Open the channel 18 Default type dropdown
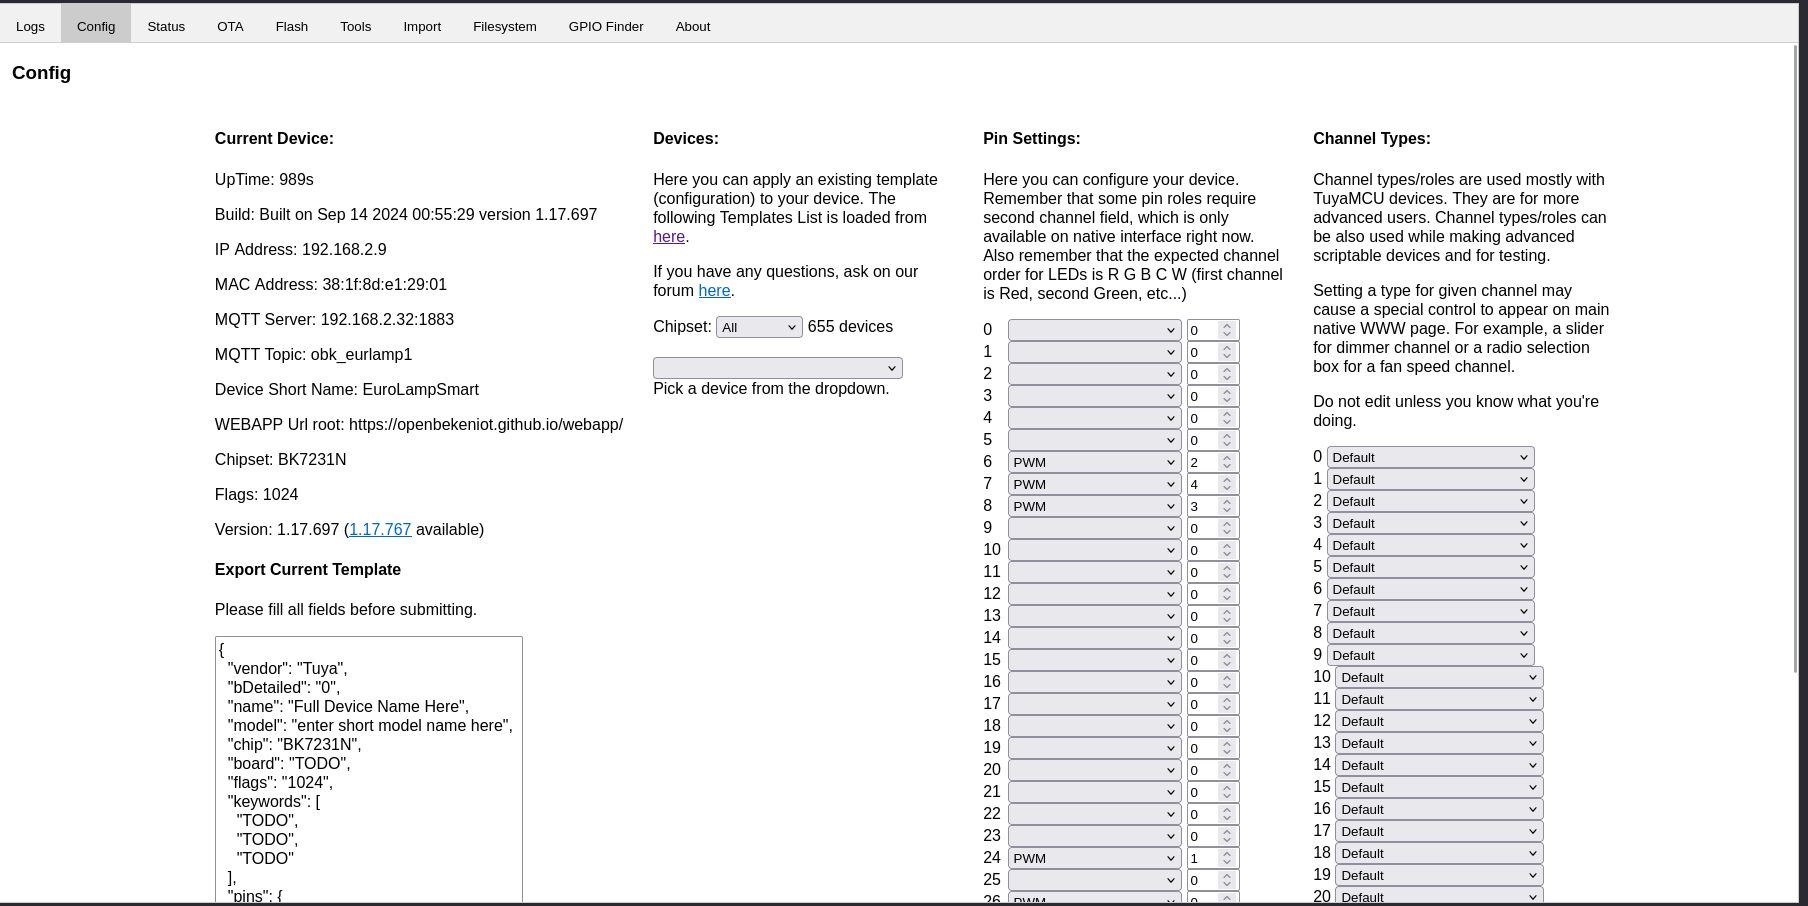The image size is (1808, 906). 1438,852
